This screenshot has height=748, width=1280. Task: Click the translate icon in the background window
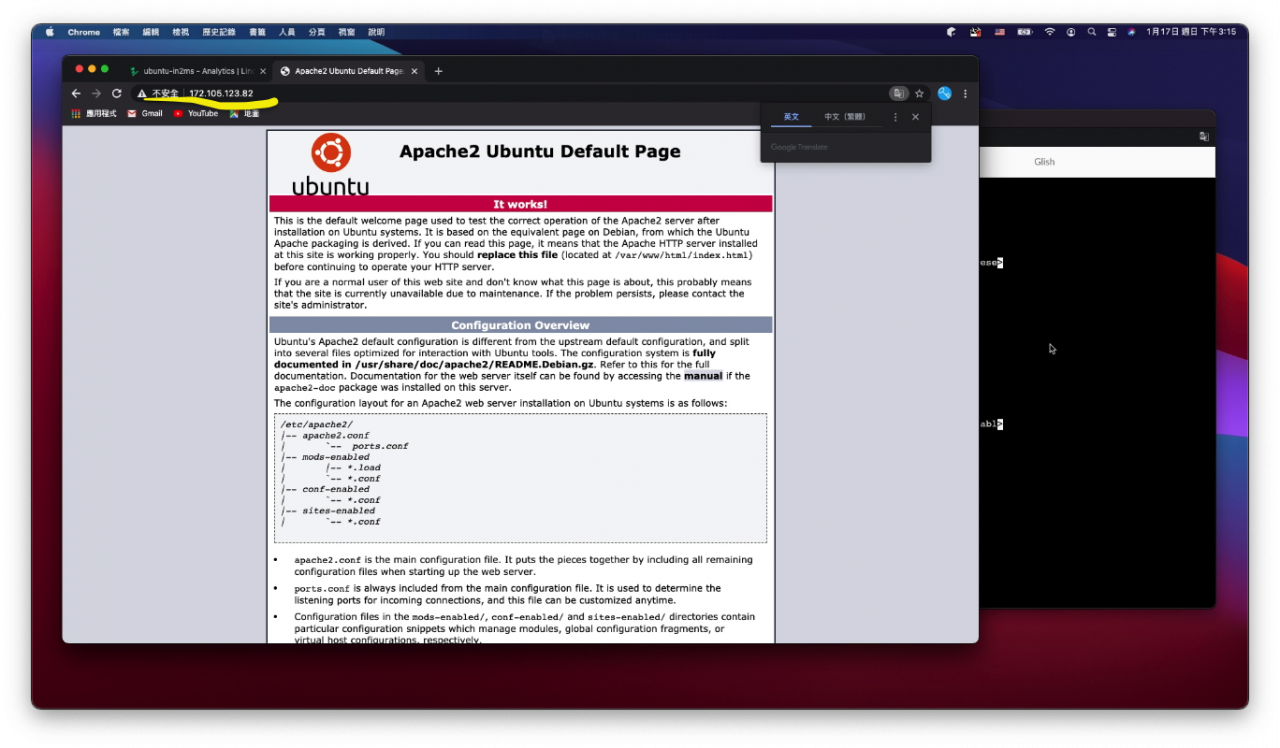pos(1205,136)
